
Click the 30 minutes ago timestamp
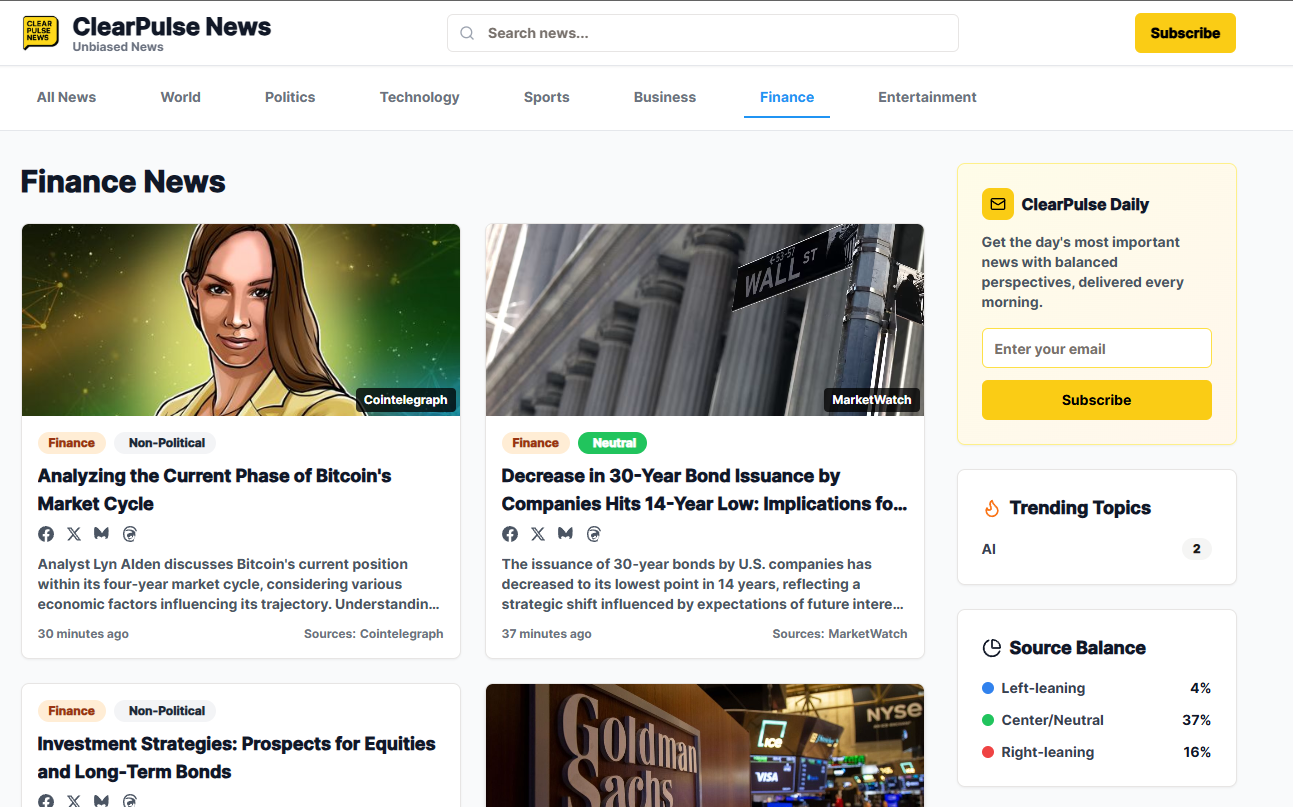coord(83,634)
